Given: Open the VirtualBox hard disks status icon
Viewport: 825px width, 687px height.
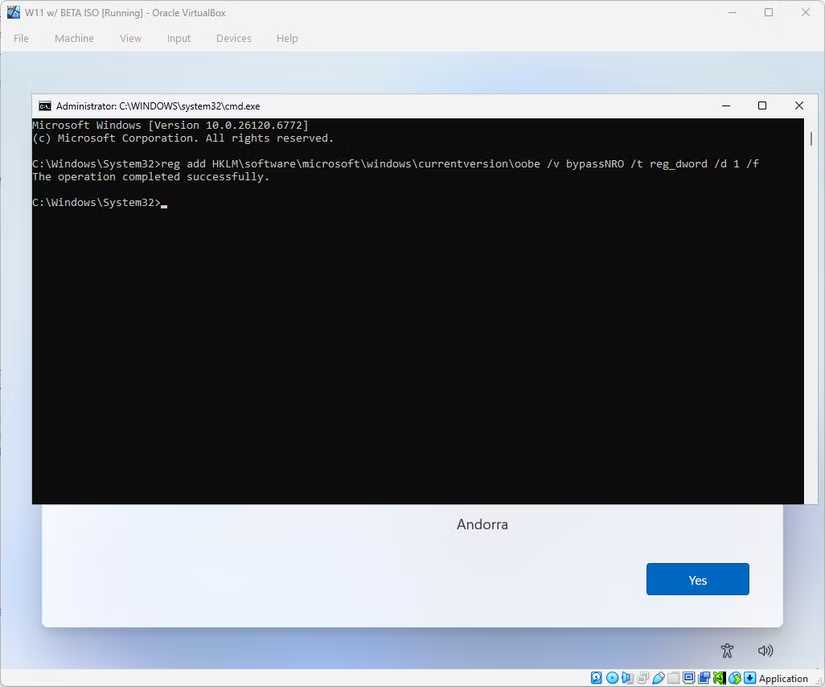Looking at the screenshot, I should (596, 677).
